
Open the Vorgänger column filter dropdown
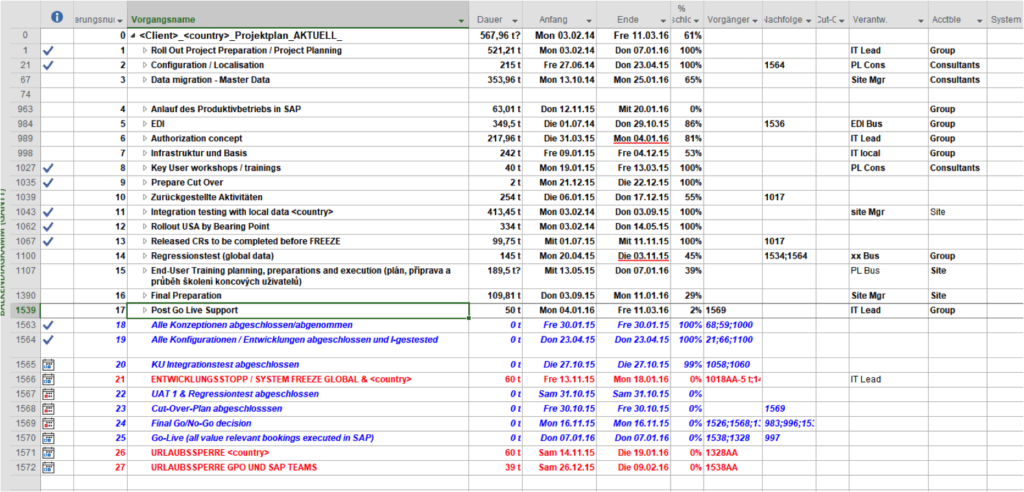[x=754, y=21]
